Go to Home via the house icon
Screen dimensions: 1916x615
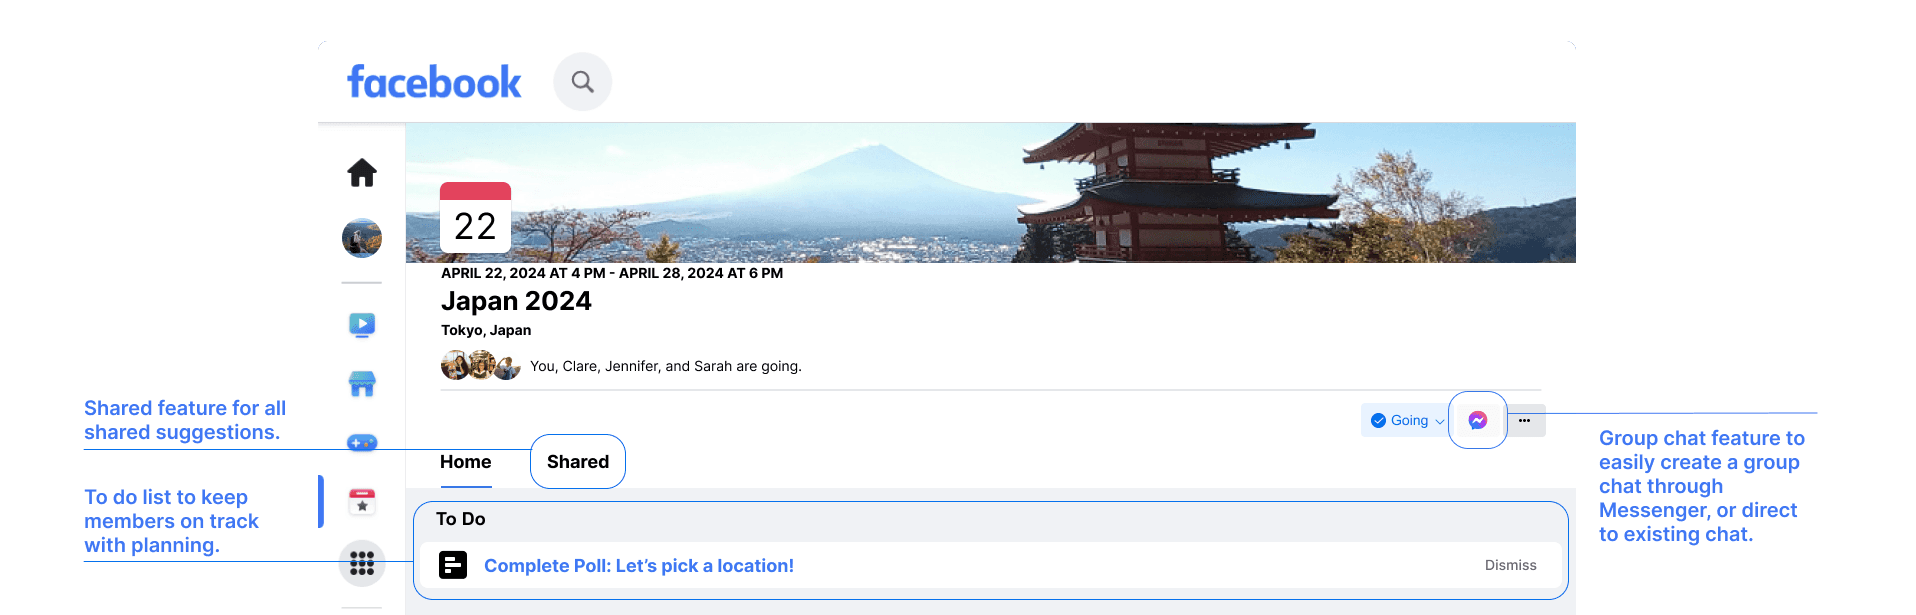[x=362, y=173]
